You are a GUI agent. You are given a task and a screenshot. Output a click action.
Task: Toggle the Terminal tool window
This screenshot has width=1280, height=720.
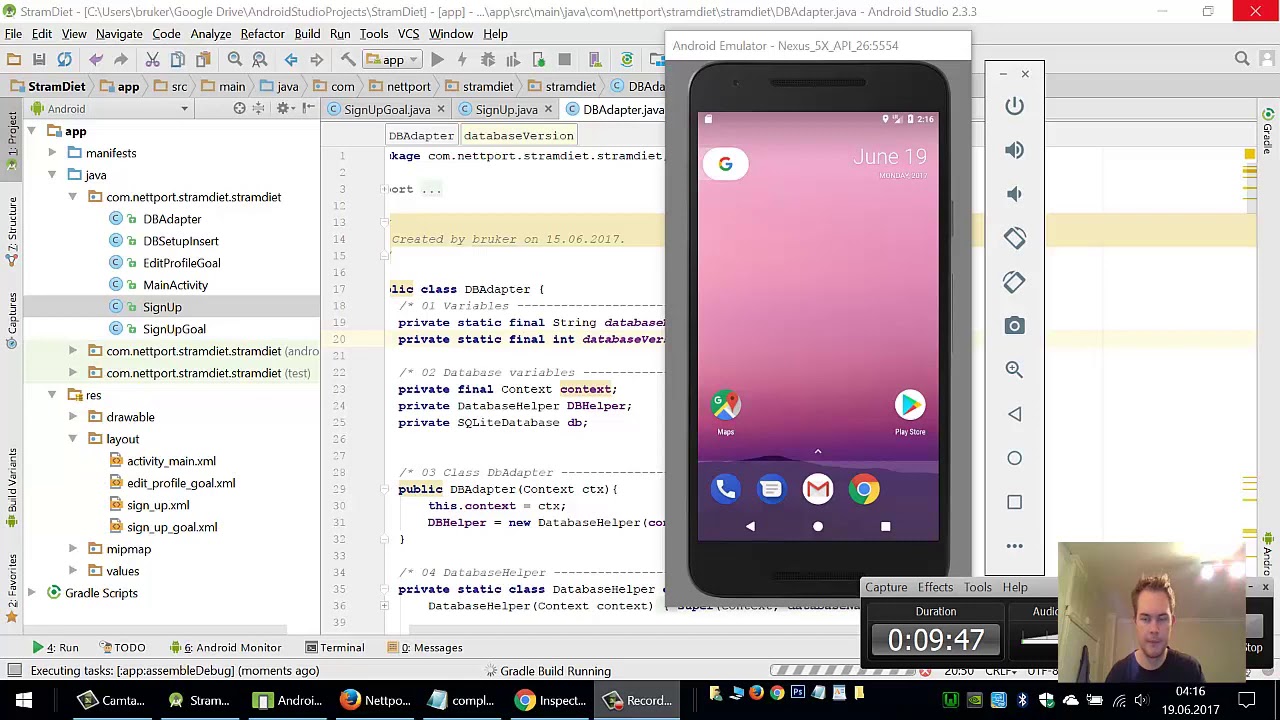coord(335,648)
